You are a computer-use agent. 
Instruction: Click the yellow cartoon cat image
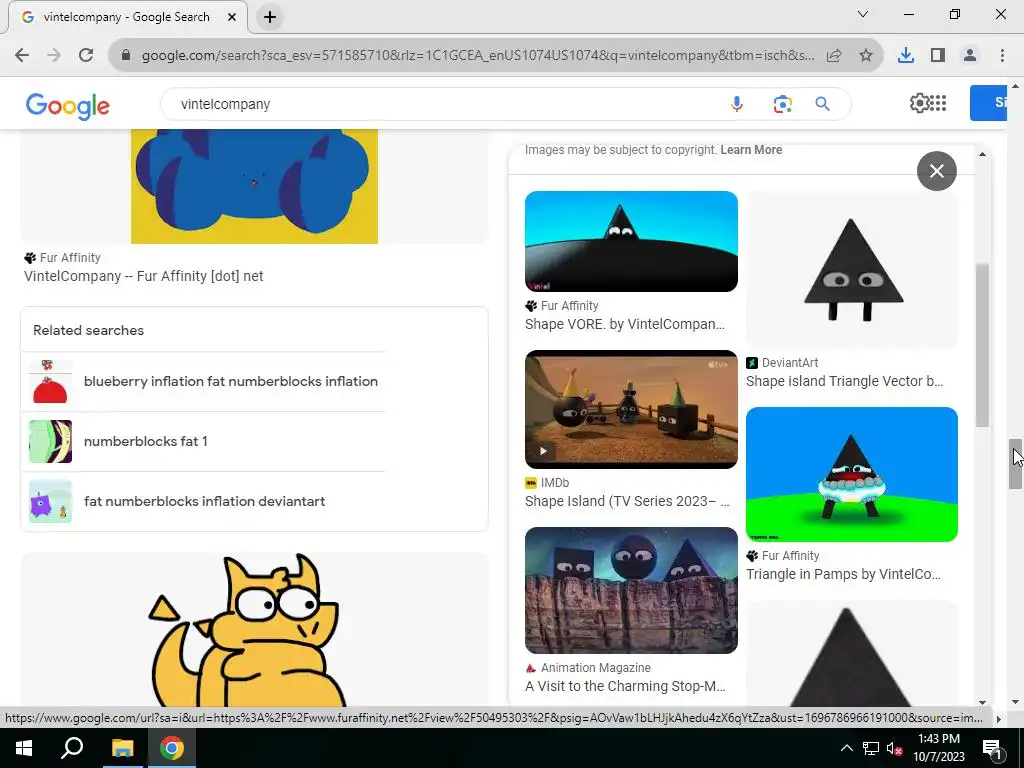[x=255, y=630]
